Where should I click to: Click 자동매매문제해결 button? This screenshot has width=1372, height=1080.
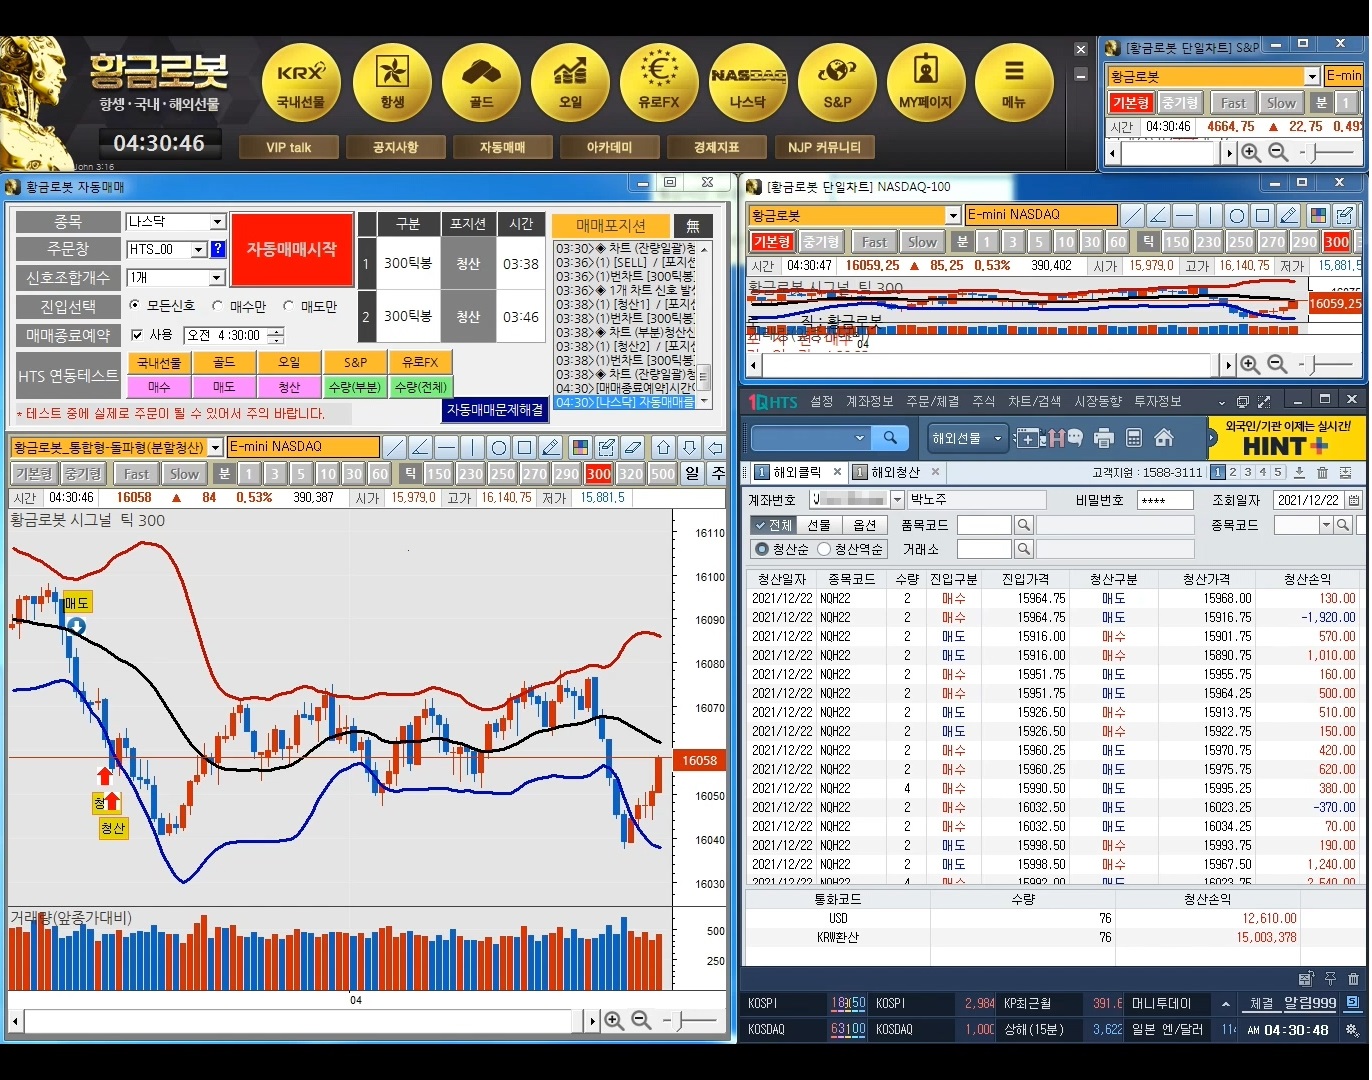click(x=495, y=410)
